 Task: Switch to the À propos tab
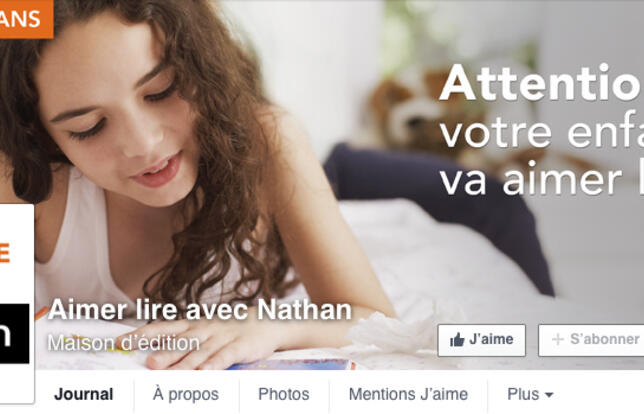pos(186,394)
